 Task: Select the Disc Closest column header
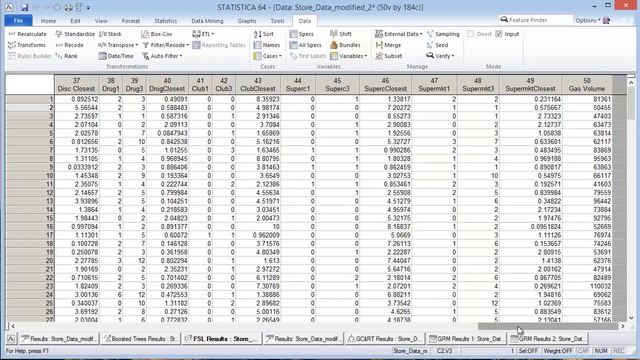pos(76,84)
